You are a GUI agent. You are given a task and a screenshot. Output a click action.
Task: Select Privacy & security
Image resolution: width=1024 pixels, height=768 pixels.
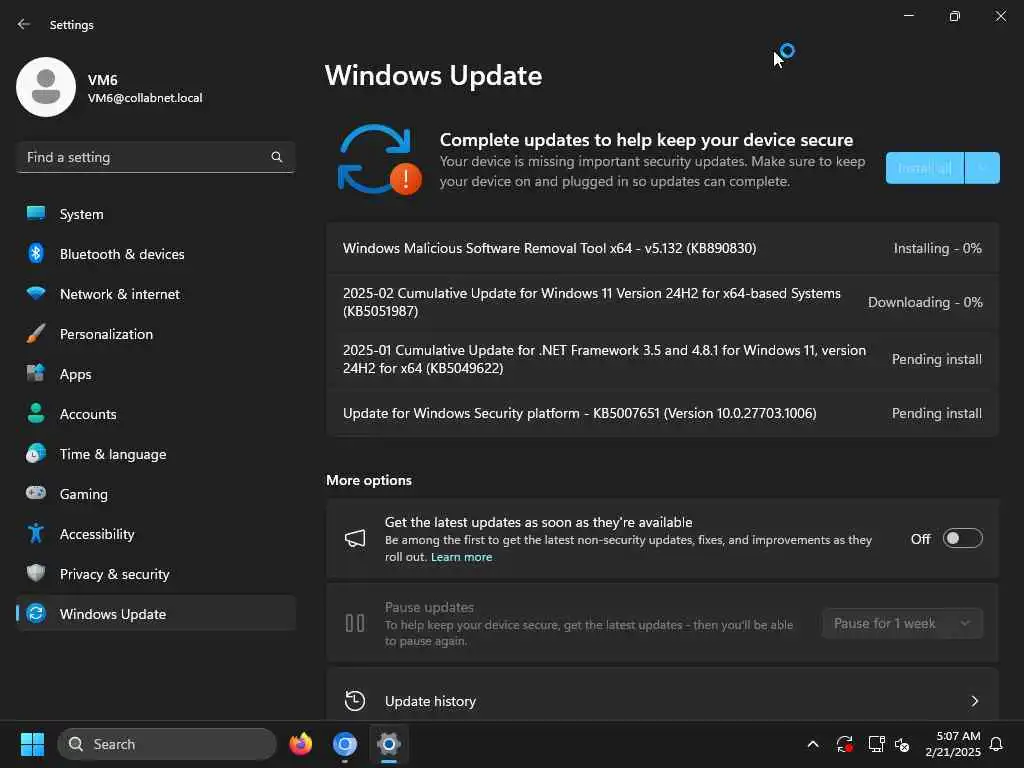156,574
